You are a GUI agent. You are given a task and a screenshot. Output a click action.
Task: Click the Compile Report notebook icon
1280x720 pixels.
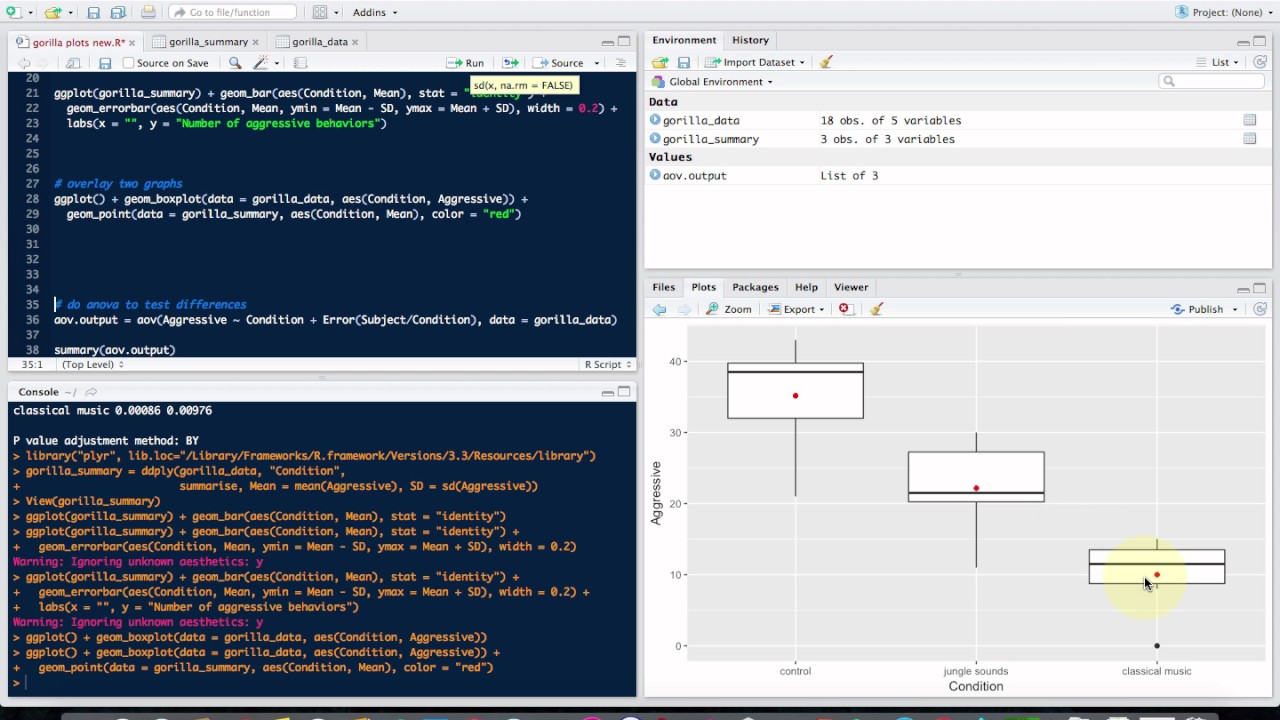300,63
